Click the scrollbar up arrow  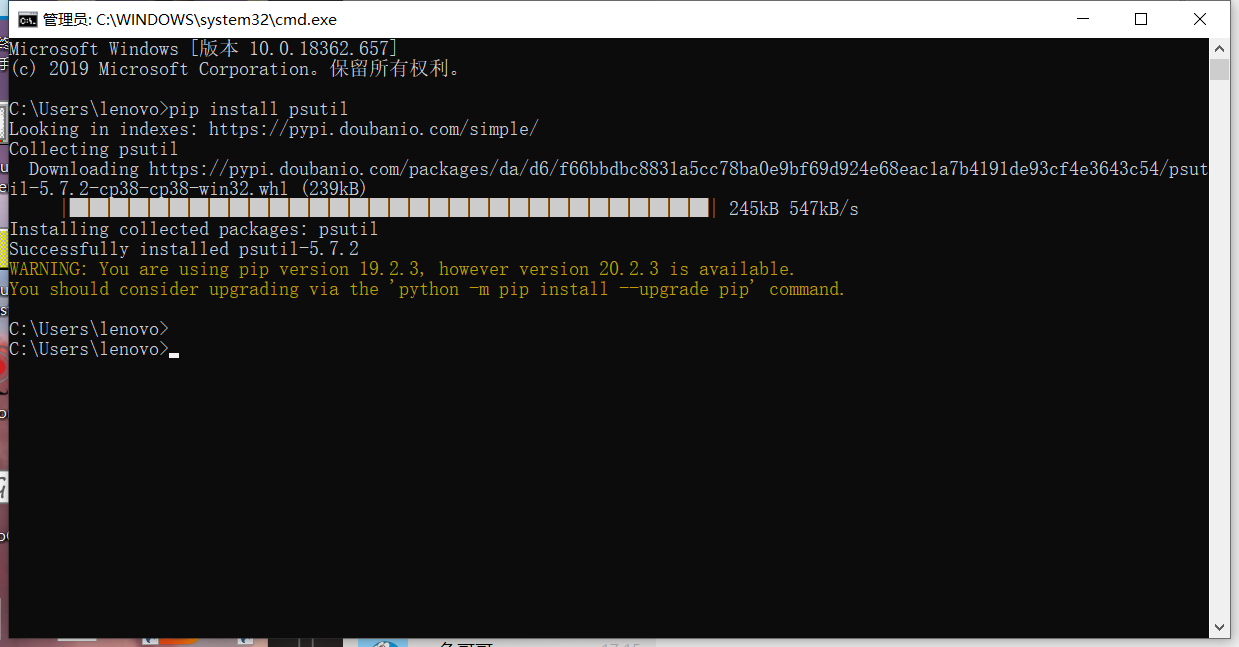click(x=1219, y=48)
